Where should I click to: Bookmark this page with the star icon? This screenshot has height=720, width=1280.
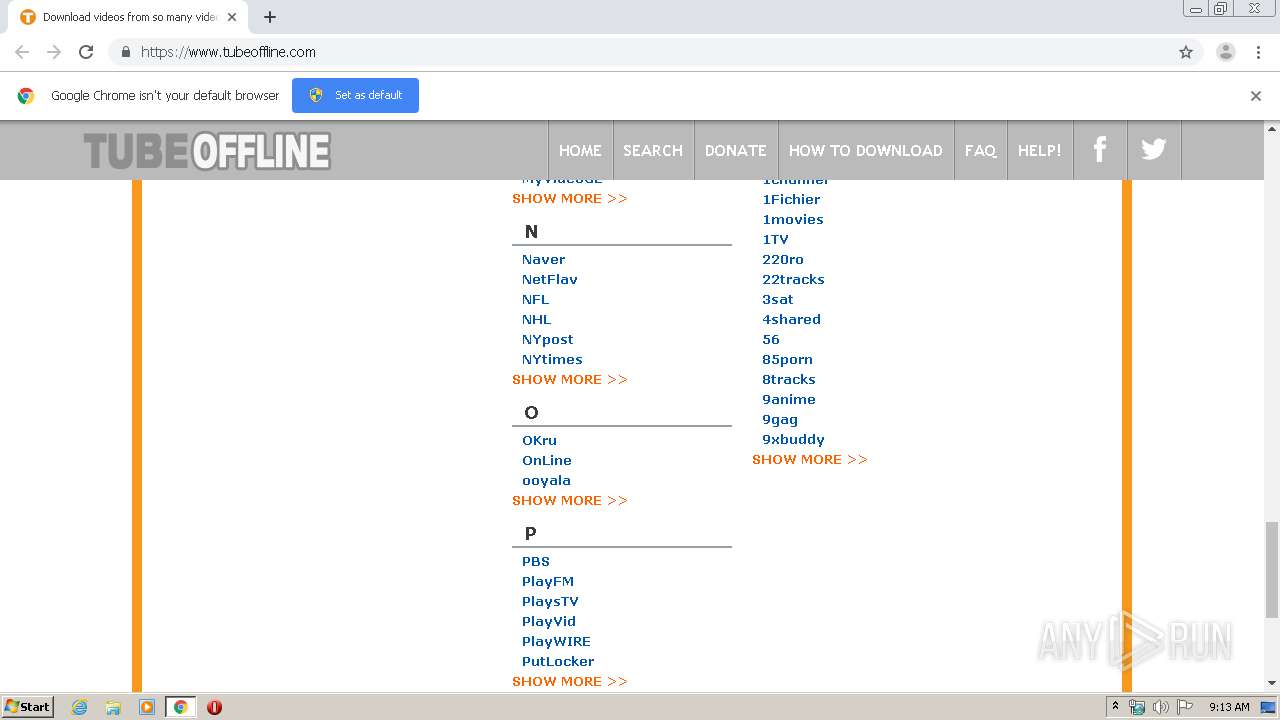(x=1186, y=52)
